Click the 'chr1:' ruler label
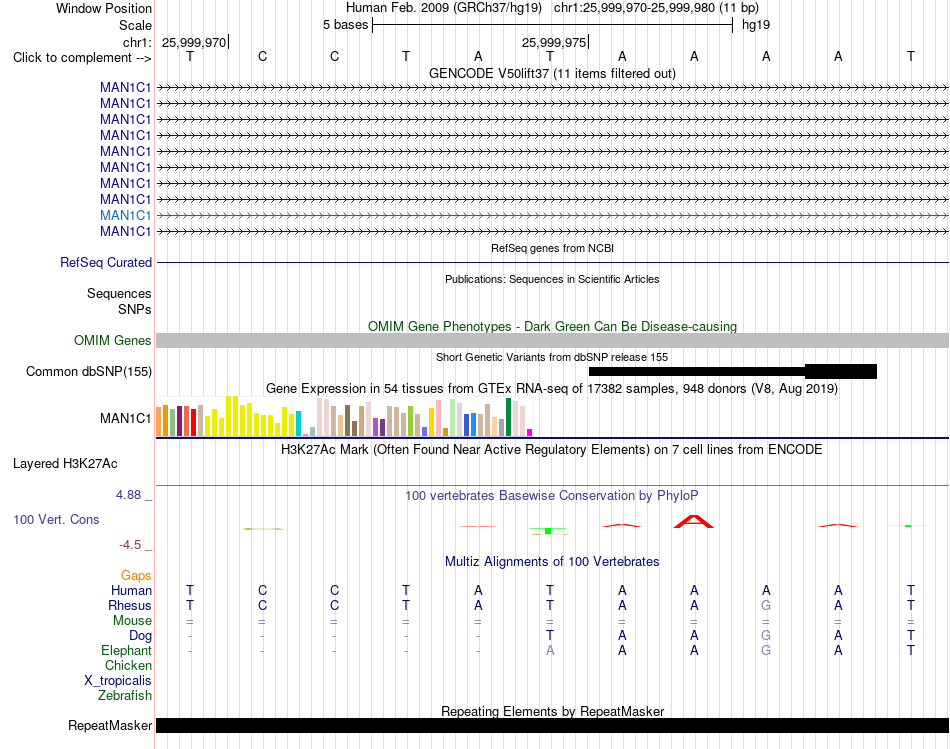Image resolution: width=950 pixels, height=749 pixels. (x=138, y=42)
